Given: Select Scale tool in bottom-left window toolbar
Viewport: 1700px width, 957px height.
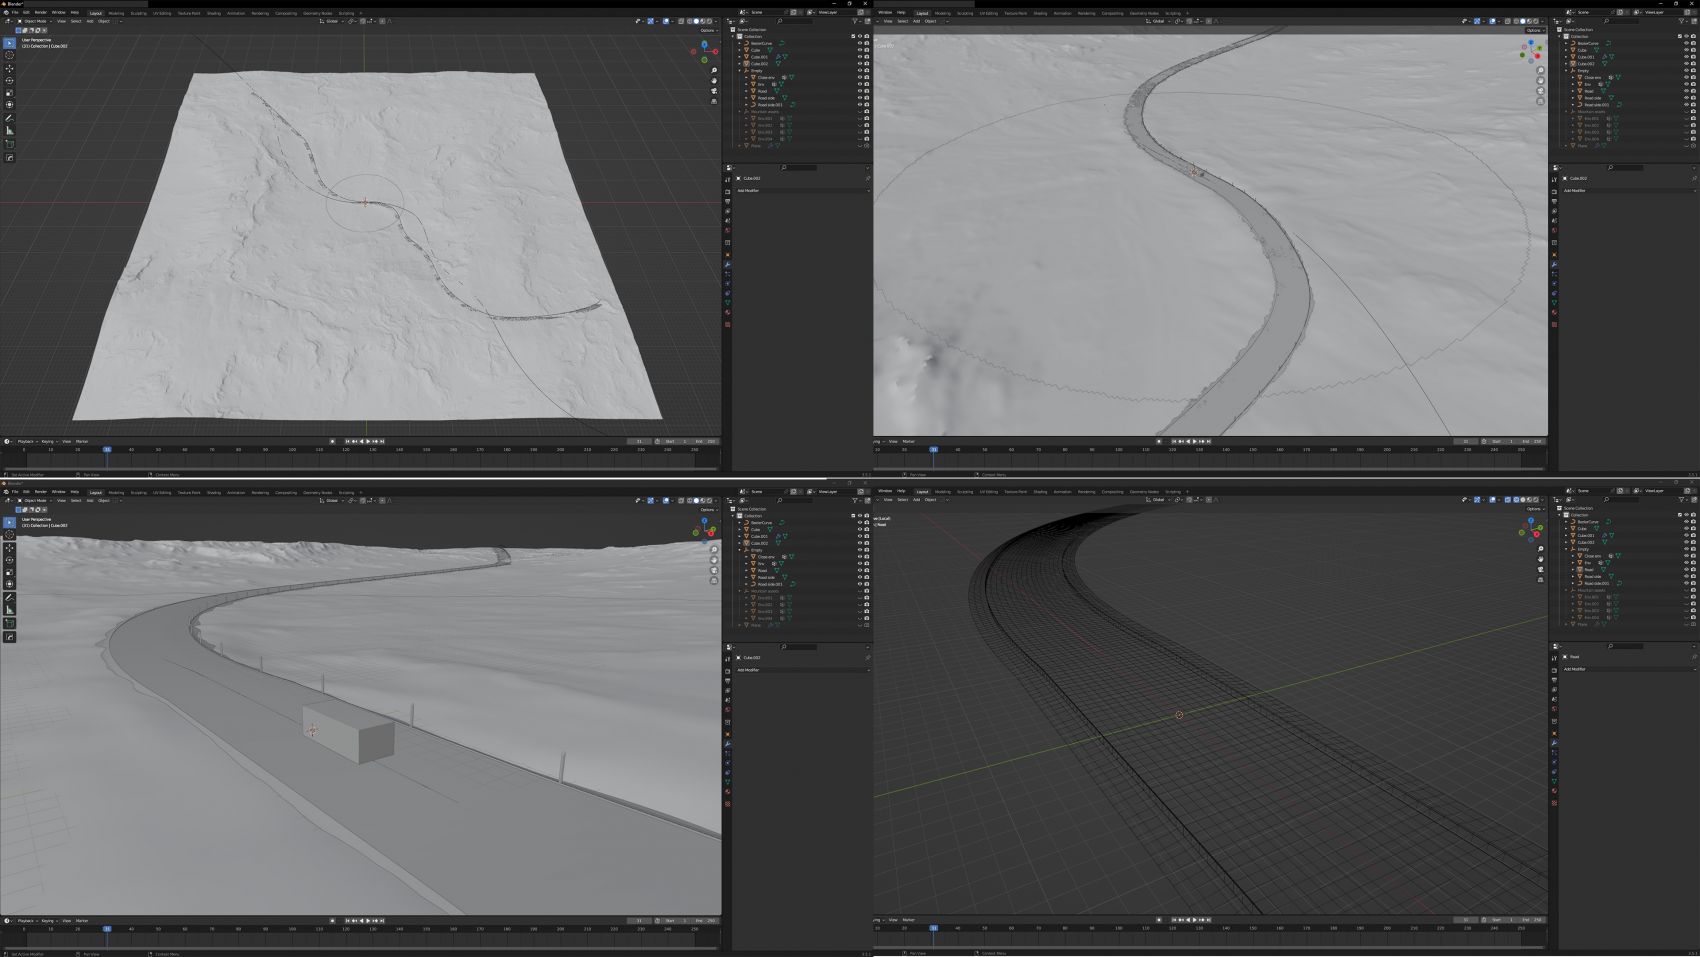Looking at the screenshot, I should click(x=10, y=572).
